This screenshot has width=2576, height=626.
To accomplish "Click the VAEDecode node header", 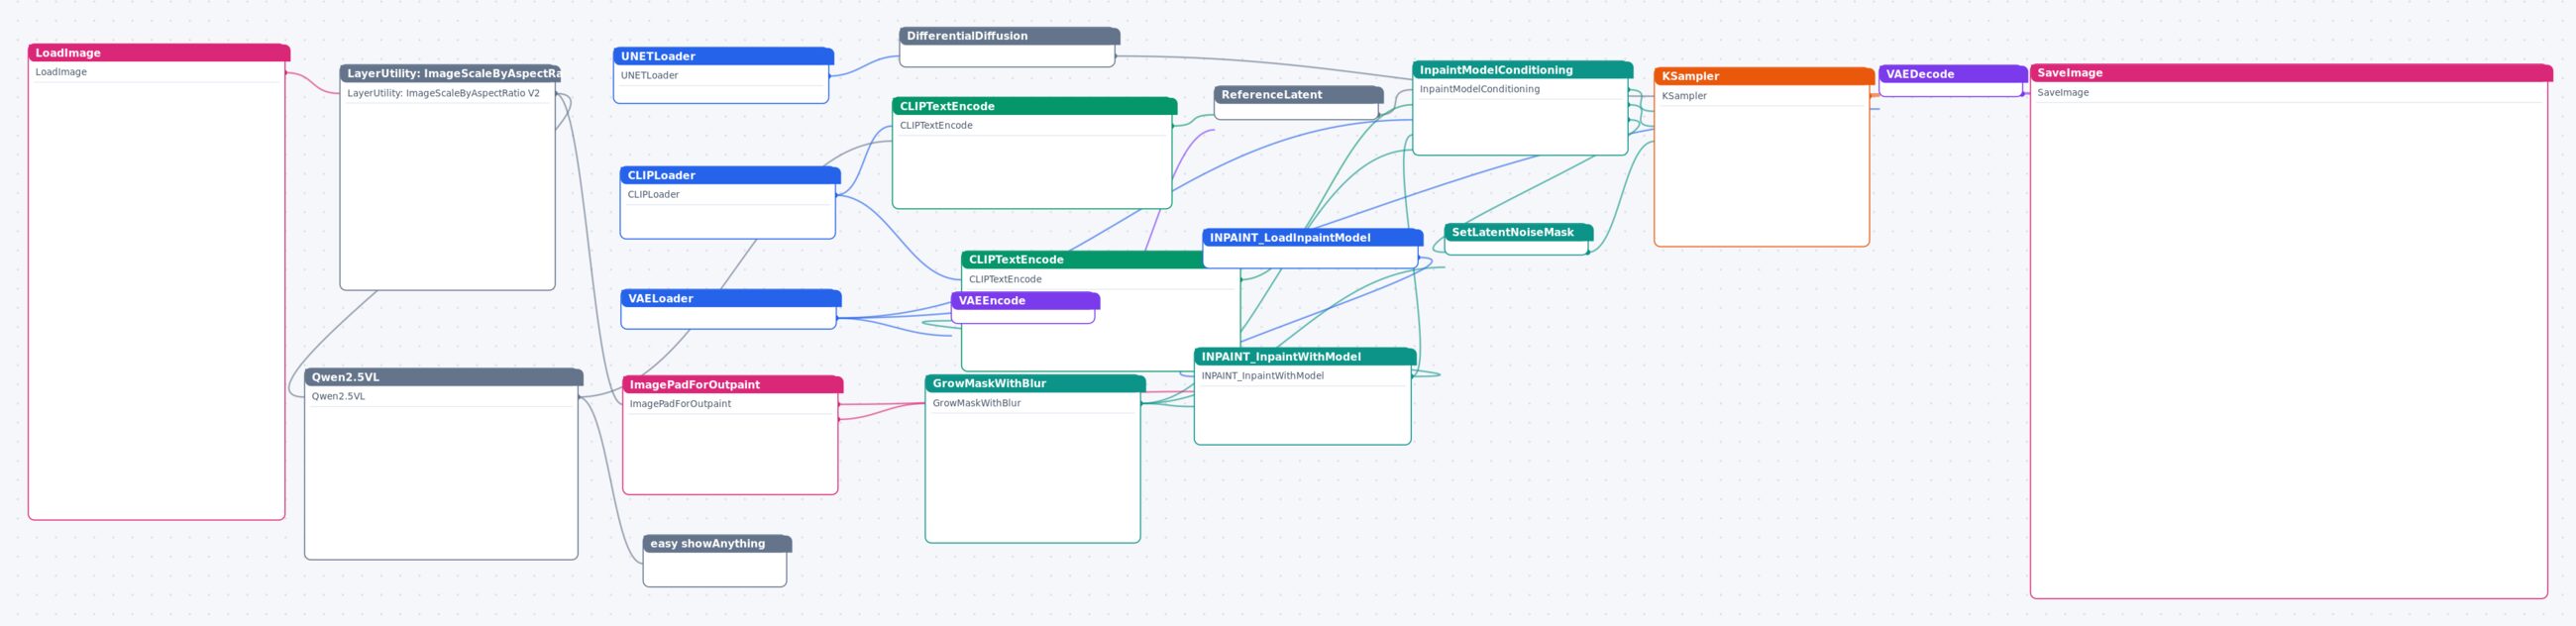I will point(1953,74).
